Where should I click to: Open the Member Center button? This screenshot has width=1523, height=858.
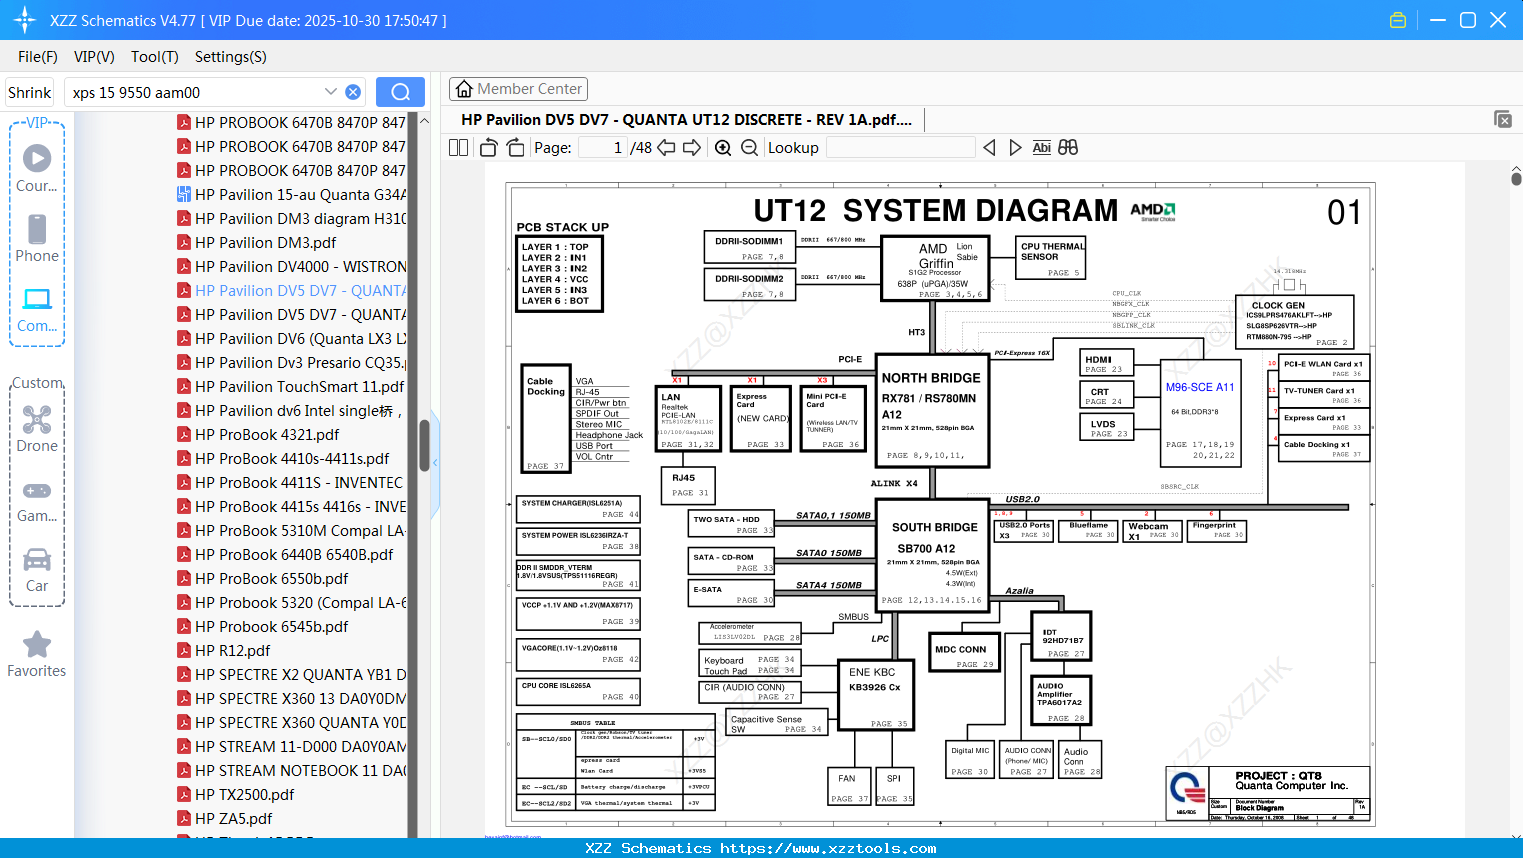pos(518,89)
